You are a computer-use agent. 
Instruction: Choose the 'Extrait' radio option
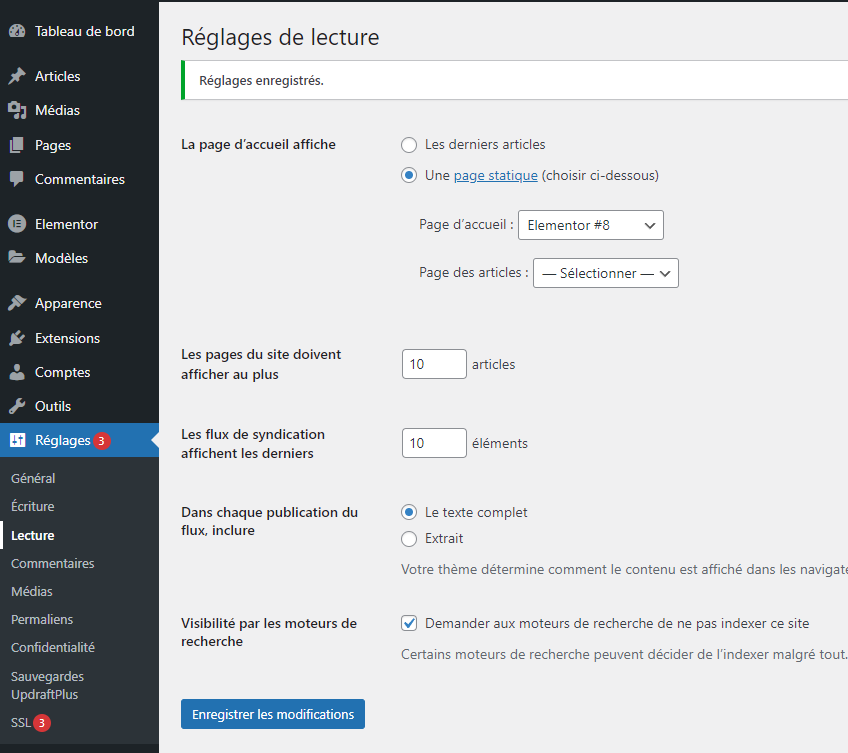pyautogui.click(x=409, y=539)
